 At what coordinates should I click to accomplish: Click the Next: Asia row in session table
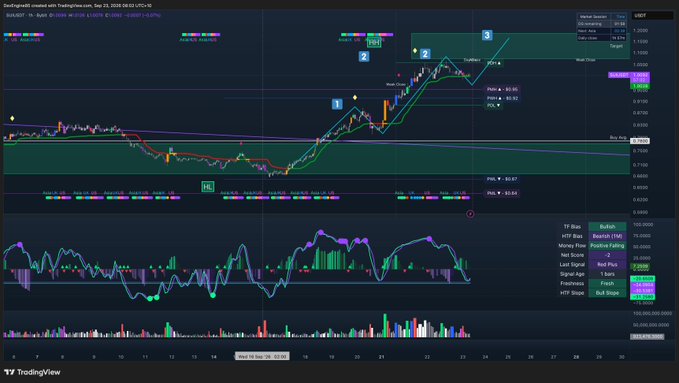pyautogui.click(x=601, y=31)
